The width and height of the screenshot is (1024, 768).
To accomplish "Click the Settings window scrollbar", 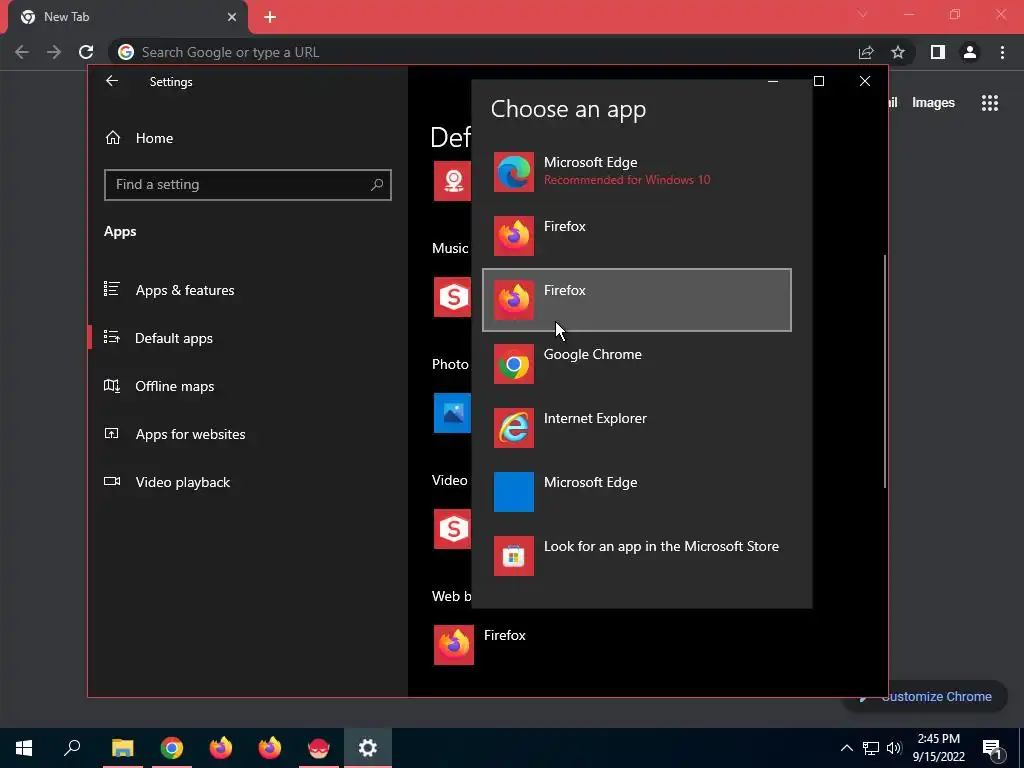I will [884, 371].
